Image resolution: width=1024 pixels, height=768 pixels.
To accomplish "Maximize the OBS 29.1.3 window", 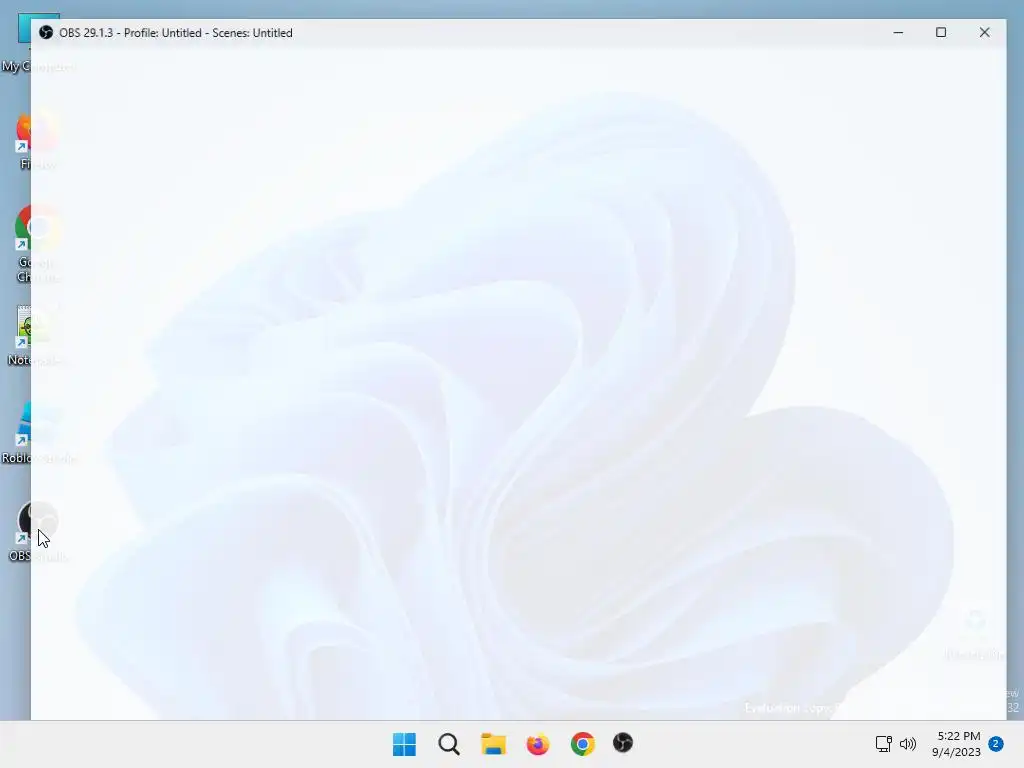I will pyautogui.click(x=941, y=33).
